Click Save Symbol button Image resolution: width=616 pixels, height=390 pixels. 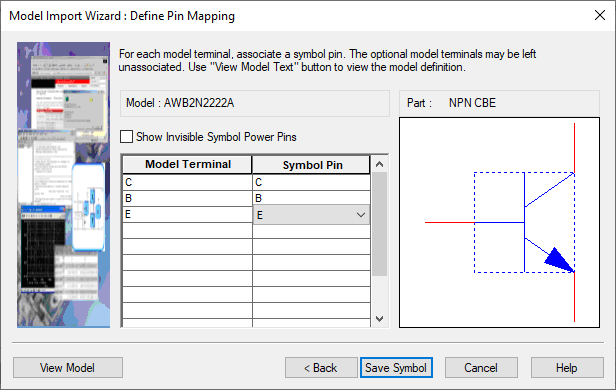396,368
